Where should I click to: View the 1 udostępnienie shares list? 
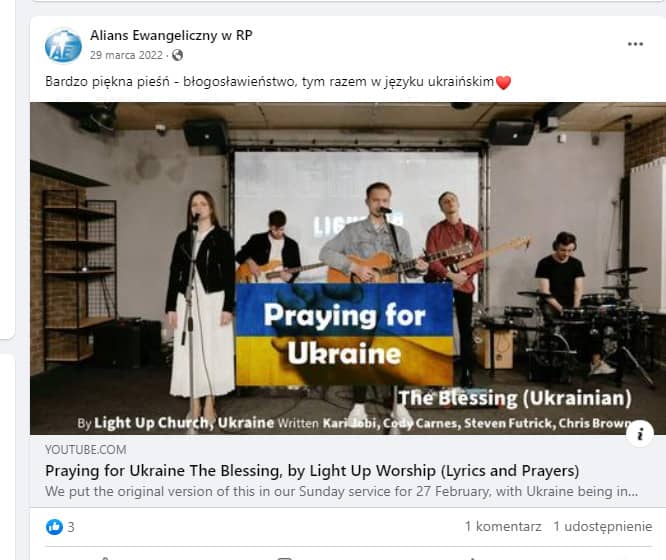(x=602, y=526)
